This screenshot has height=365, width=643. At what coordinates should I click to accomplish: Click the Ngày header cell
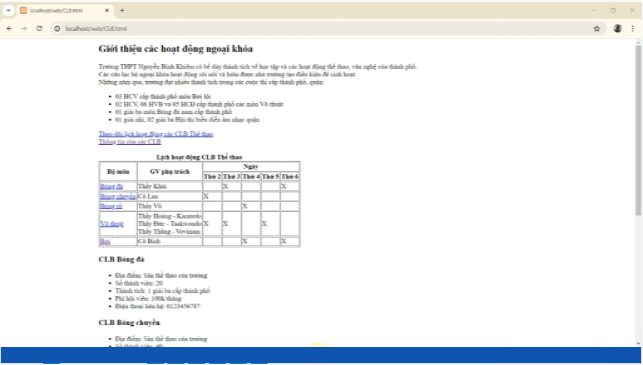251,167
